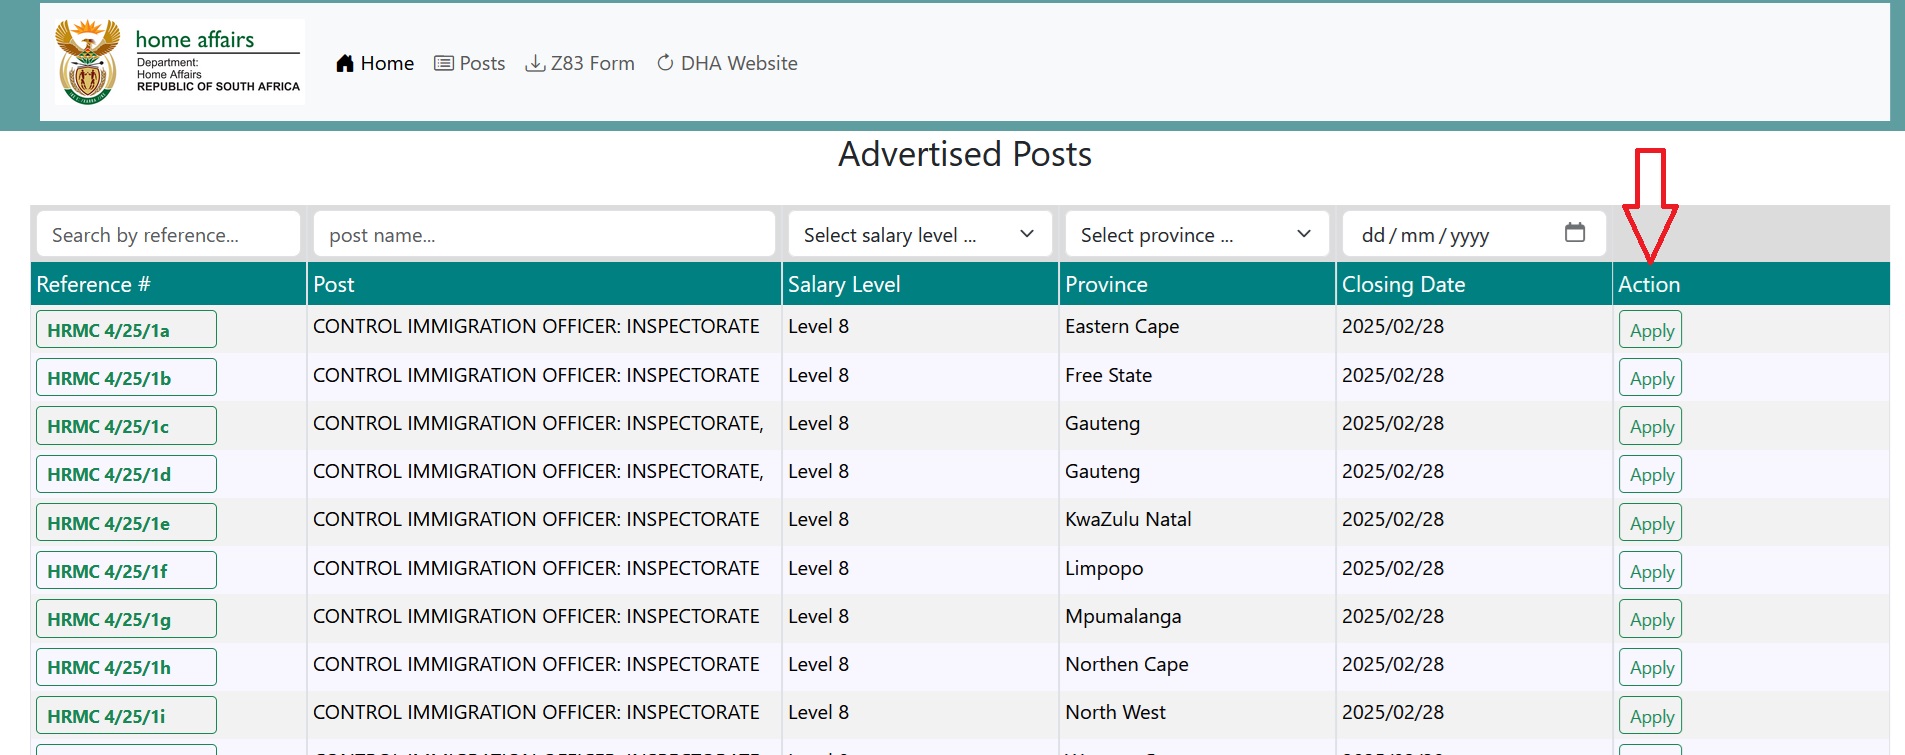1905x755 pixels.
Task: Open reference HRMC 4/25/1e
Action: tap(126, 523)
